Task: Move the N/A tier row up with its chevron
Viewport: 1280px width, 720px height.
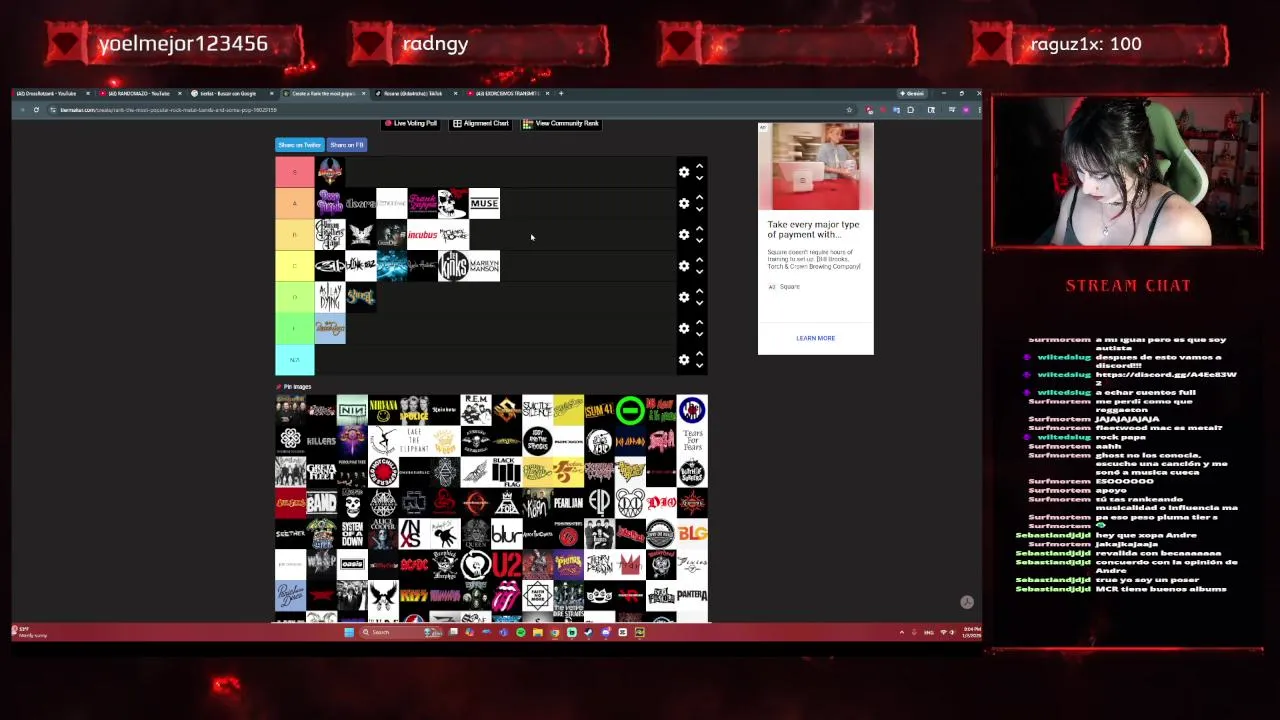Action: pos(700,353)
